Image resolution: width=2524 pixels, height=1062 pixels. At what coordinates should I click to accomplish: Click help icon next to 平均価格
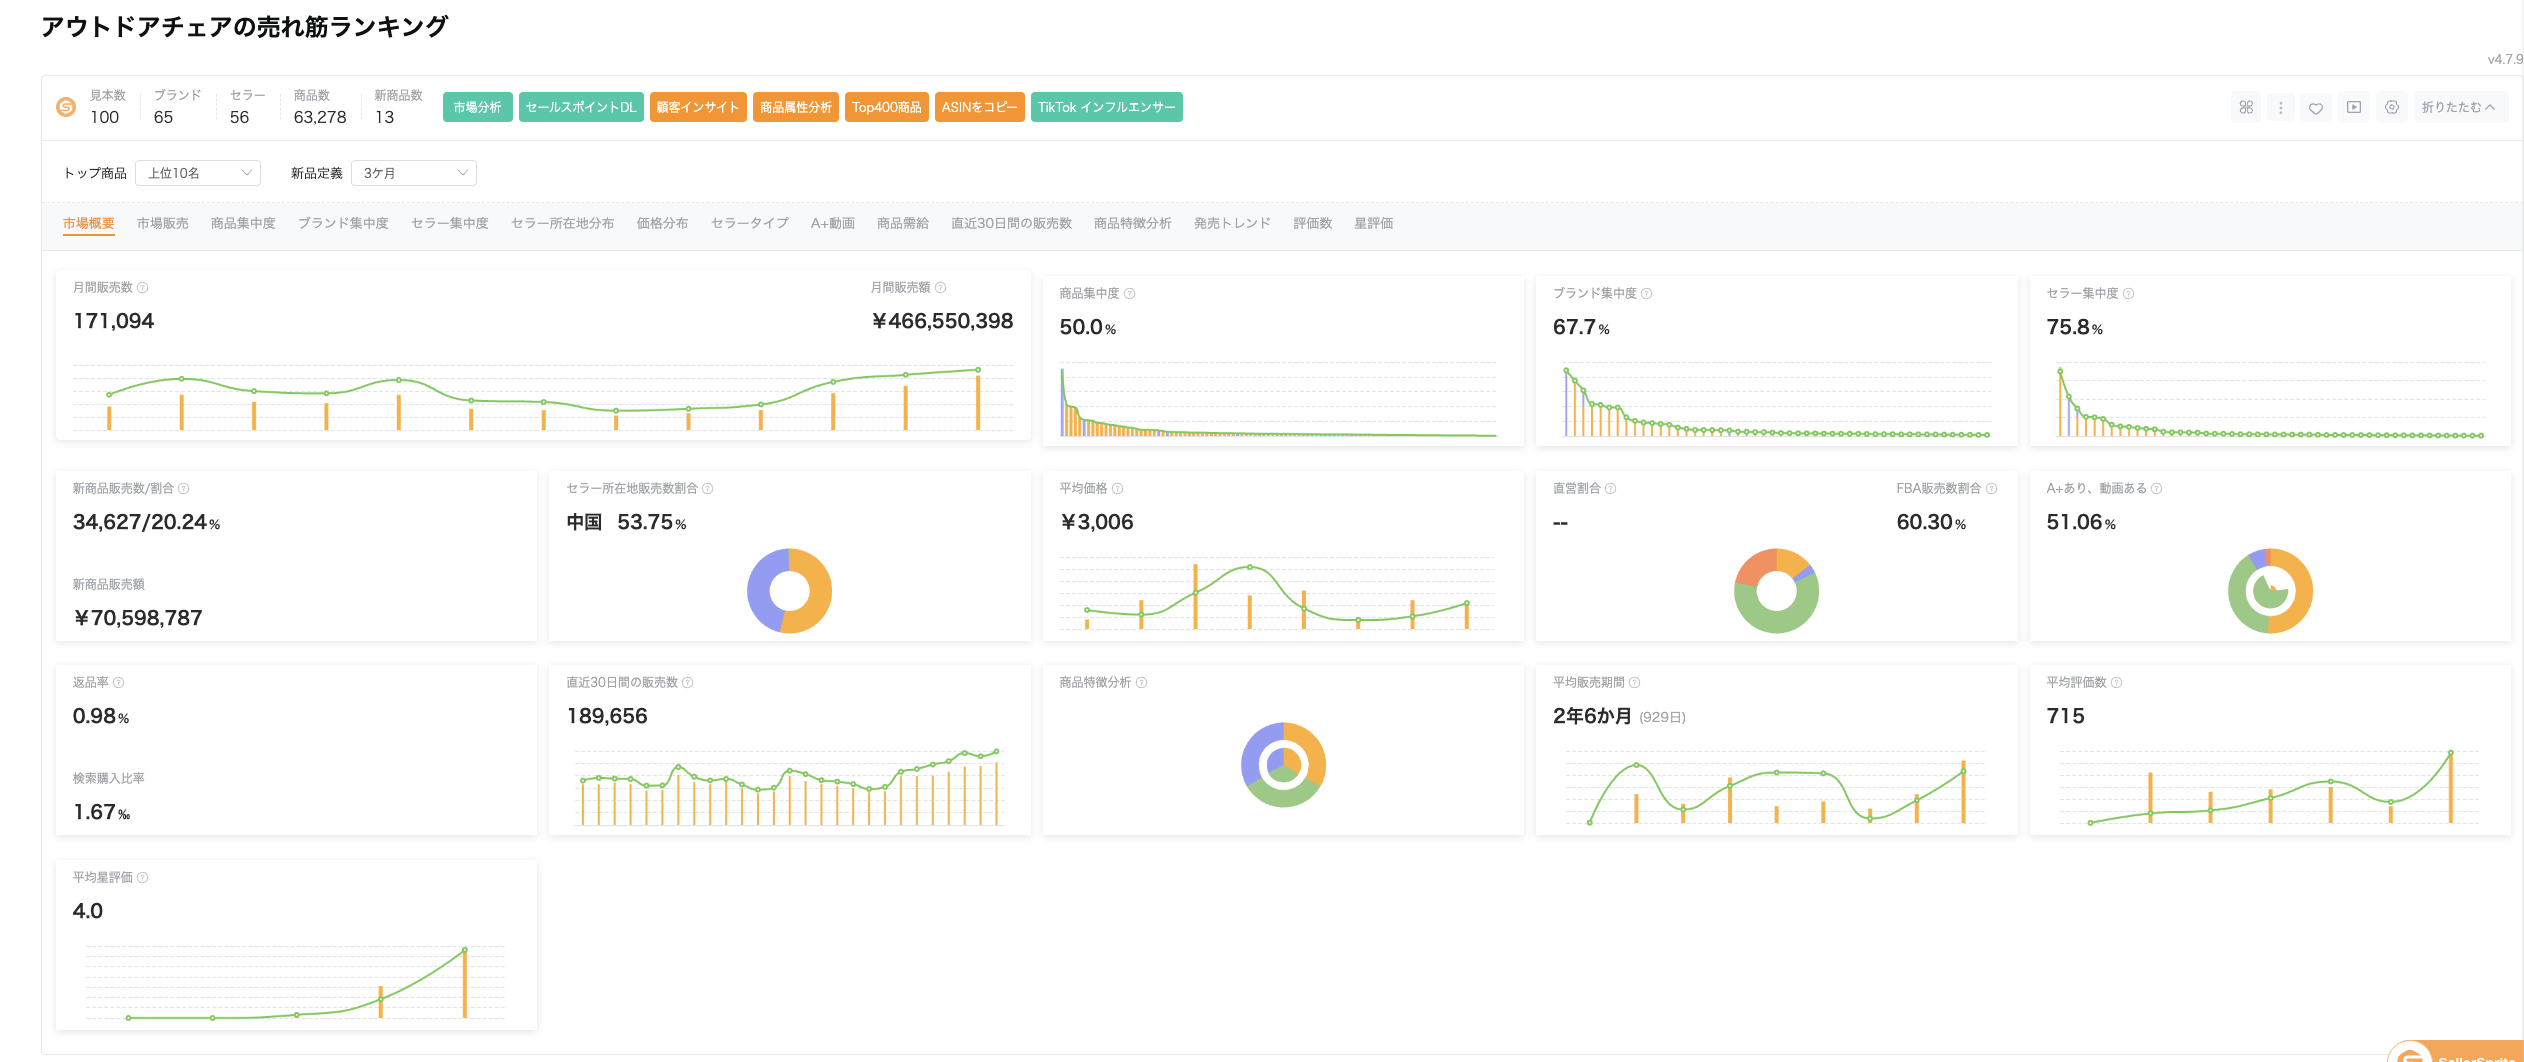1117,489
